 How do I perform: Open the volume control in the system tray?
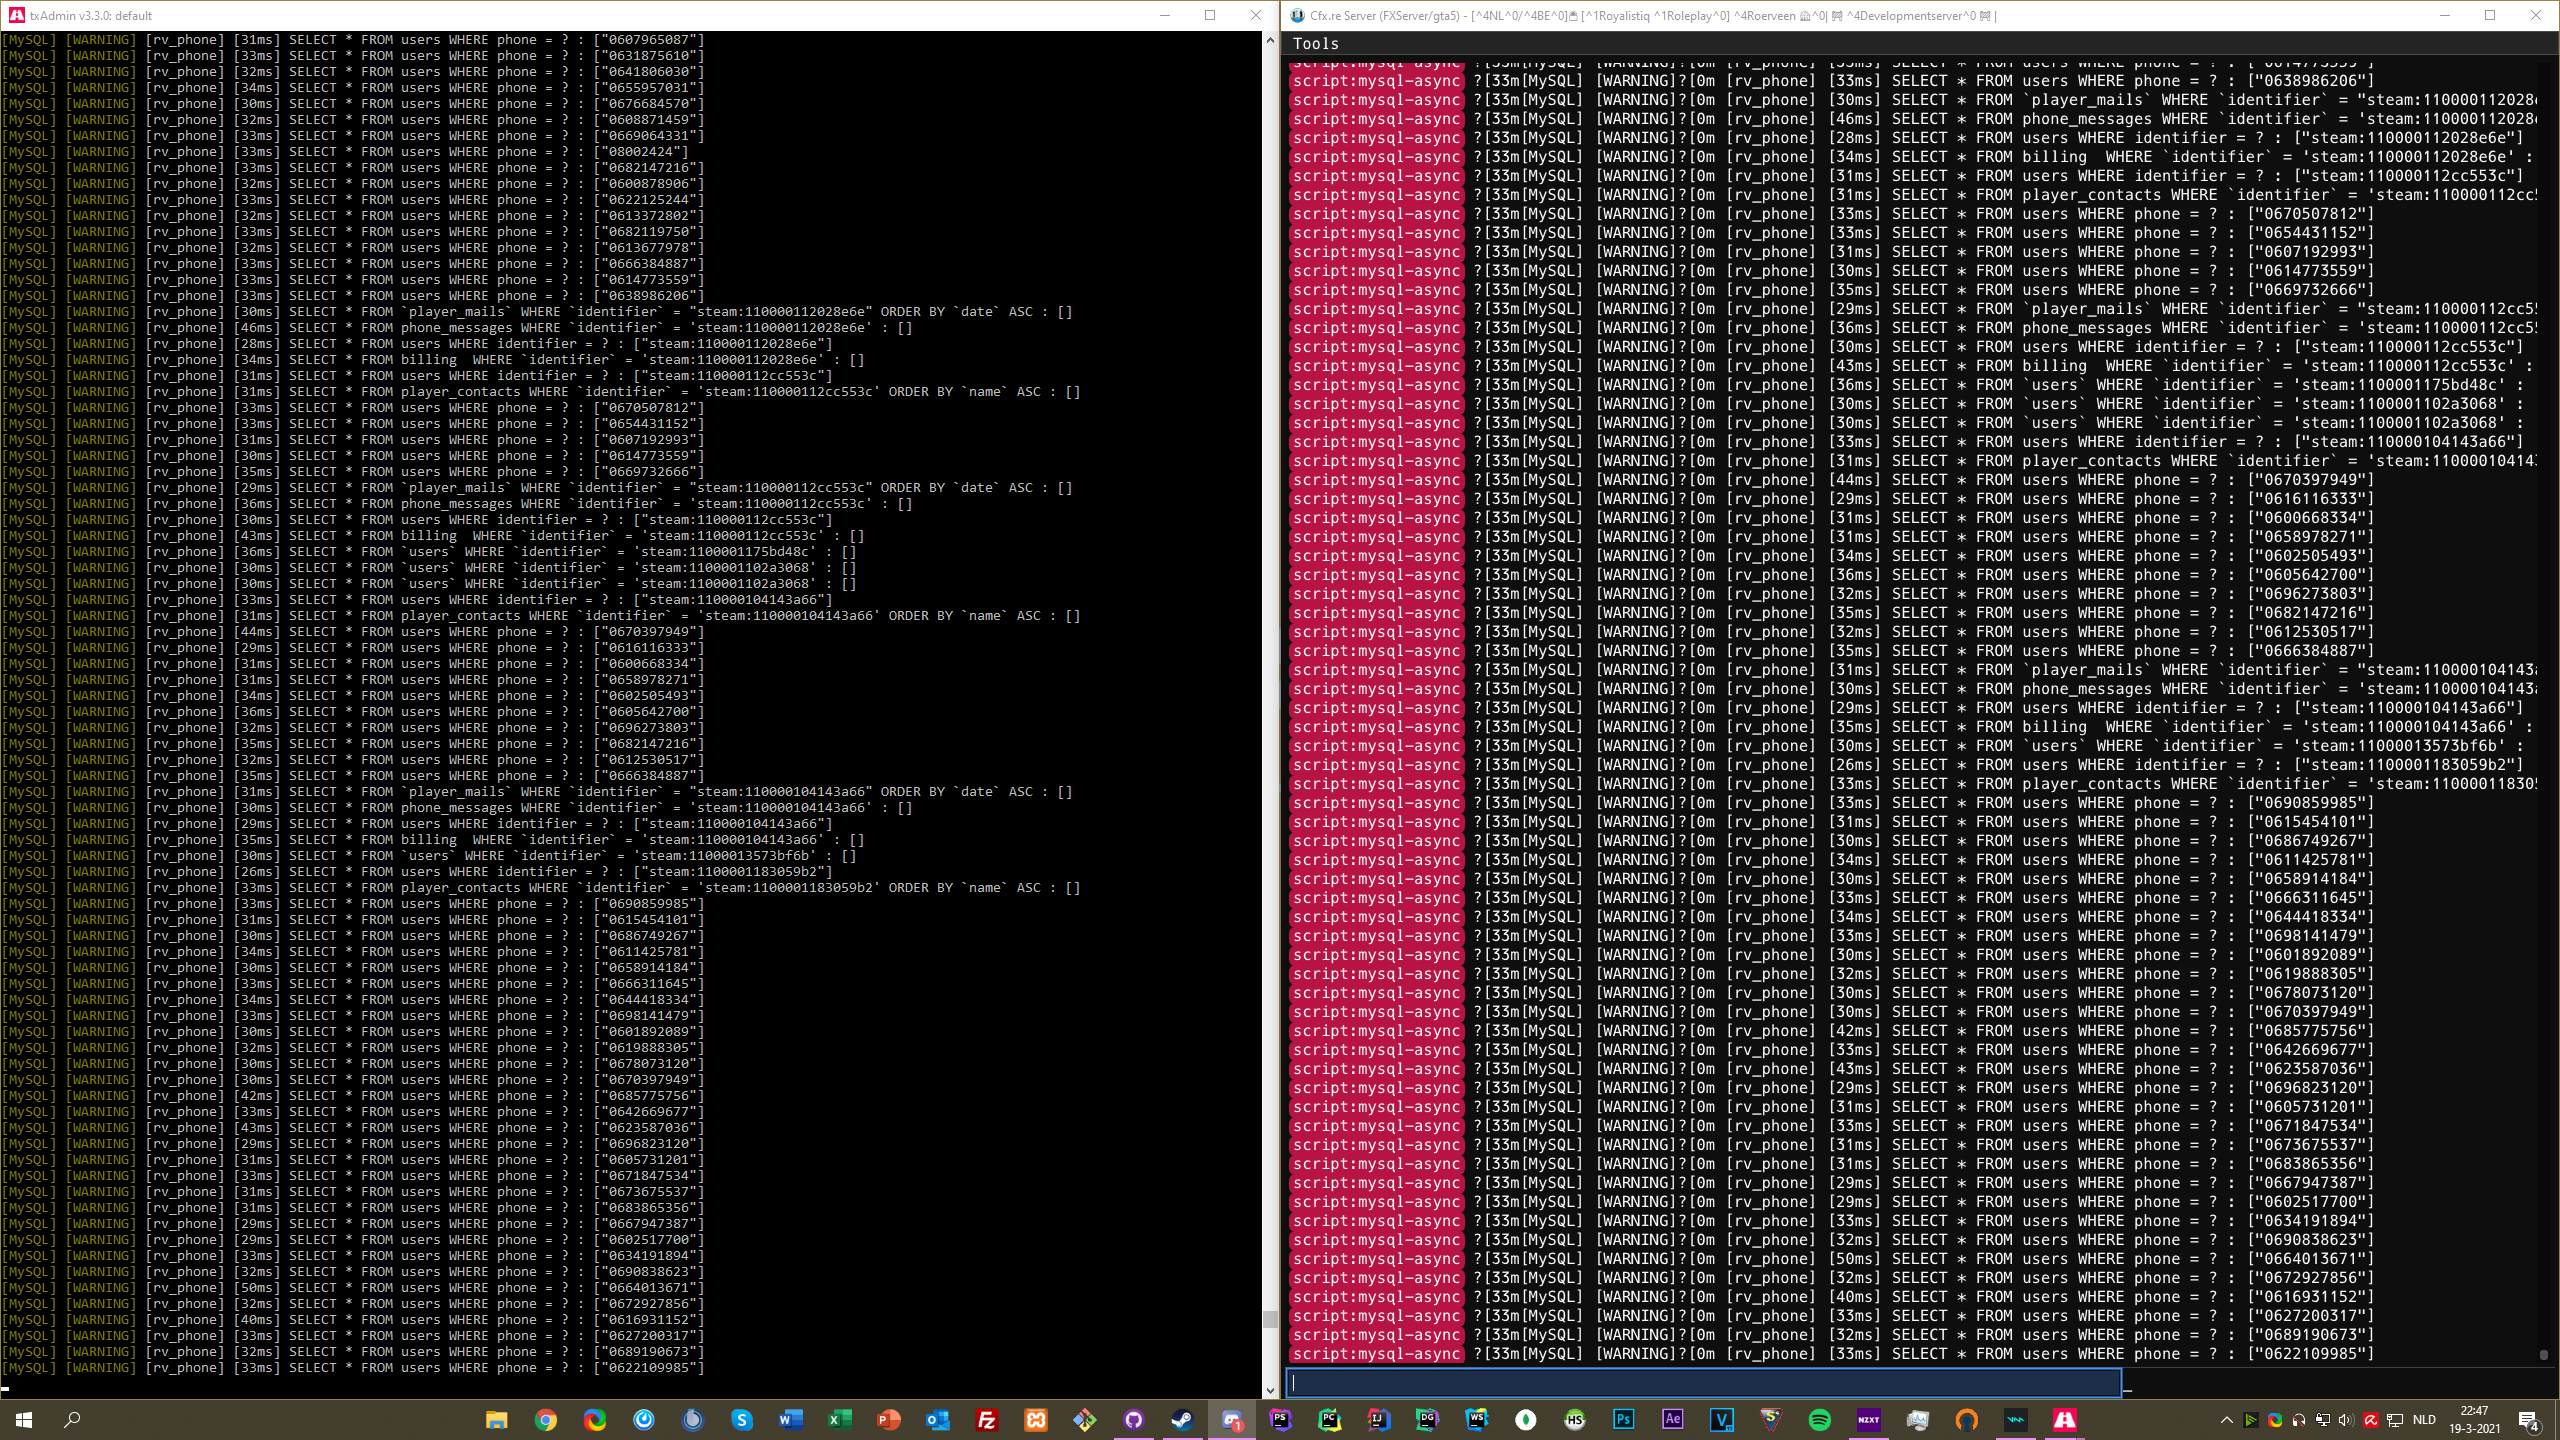coord(2346,1420)
